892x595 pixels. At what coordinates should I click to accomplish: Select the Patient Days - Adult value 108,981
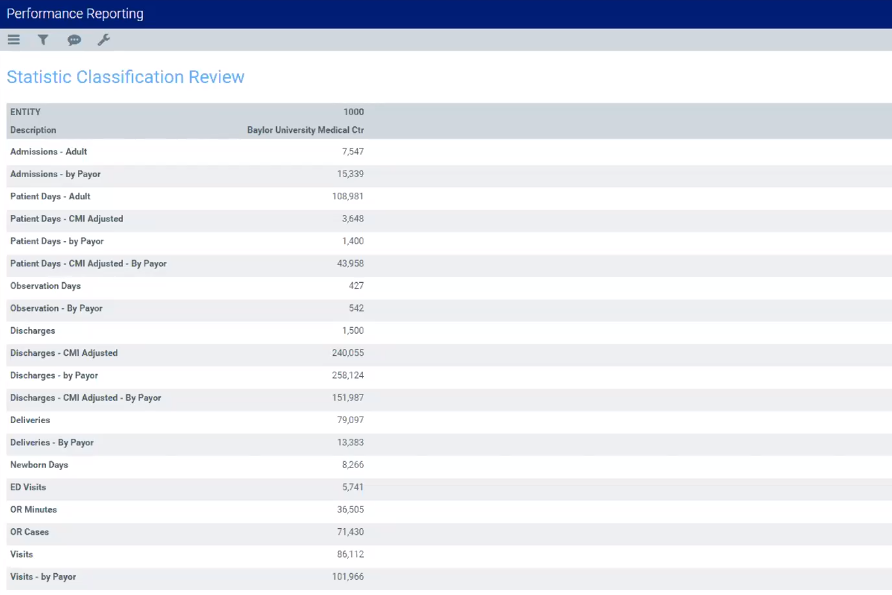coord(347,196)
